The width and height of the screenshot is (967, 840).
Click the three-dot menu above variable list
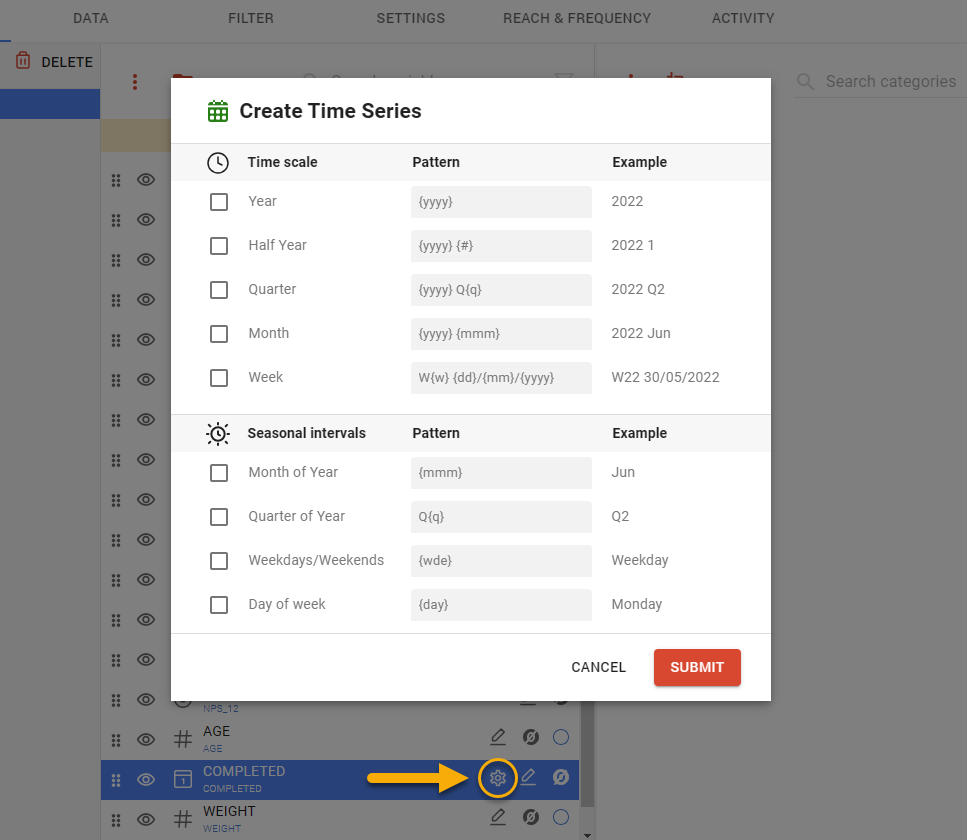pos(135,82)
